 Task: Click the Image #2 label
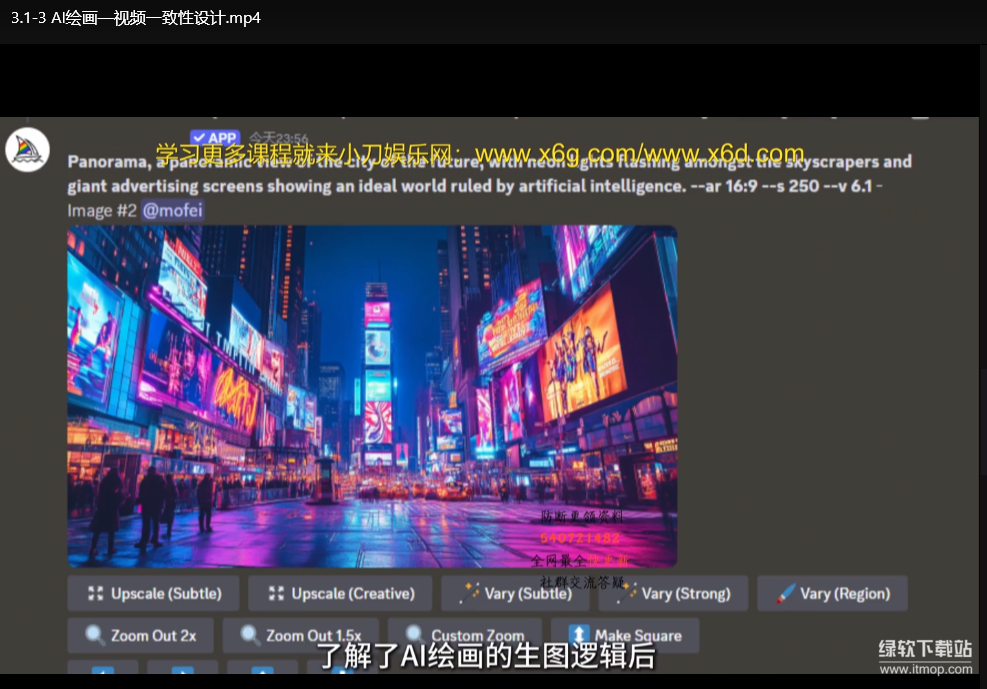pyautogui.click(x=102, y=210)
